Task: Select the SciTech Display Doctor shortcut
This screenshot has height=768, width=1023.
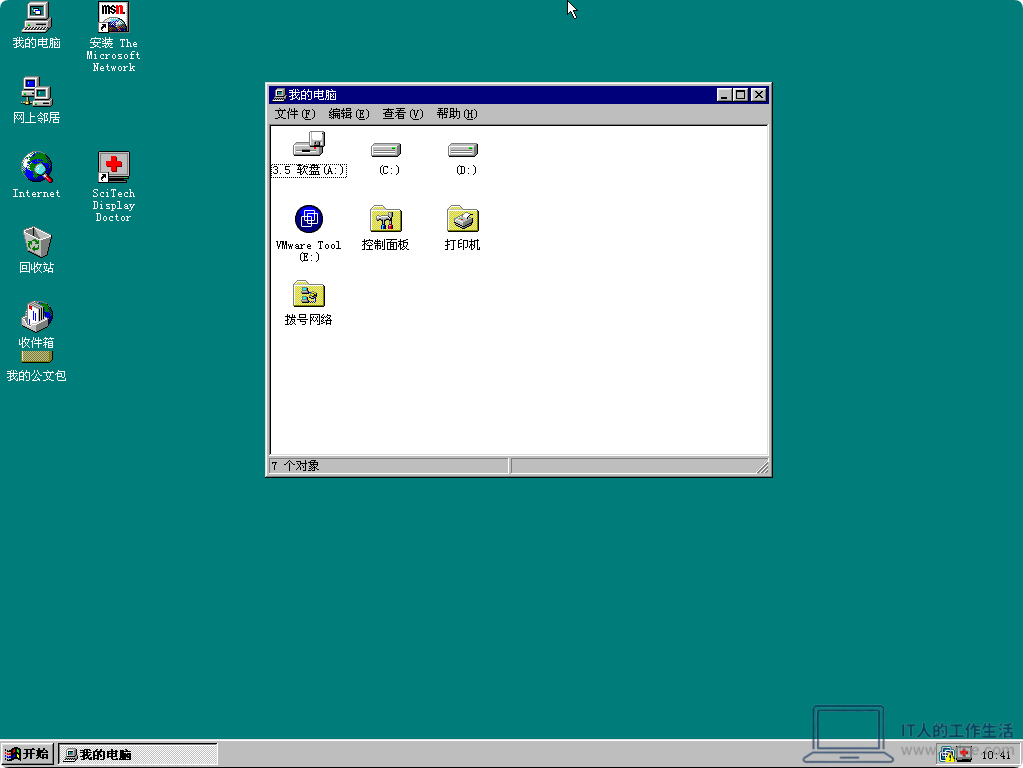Action: 114,167
